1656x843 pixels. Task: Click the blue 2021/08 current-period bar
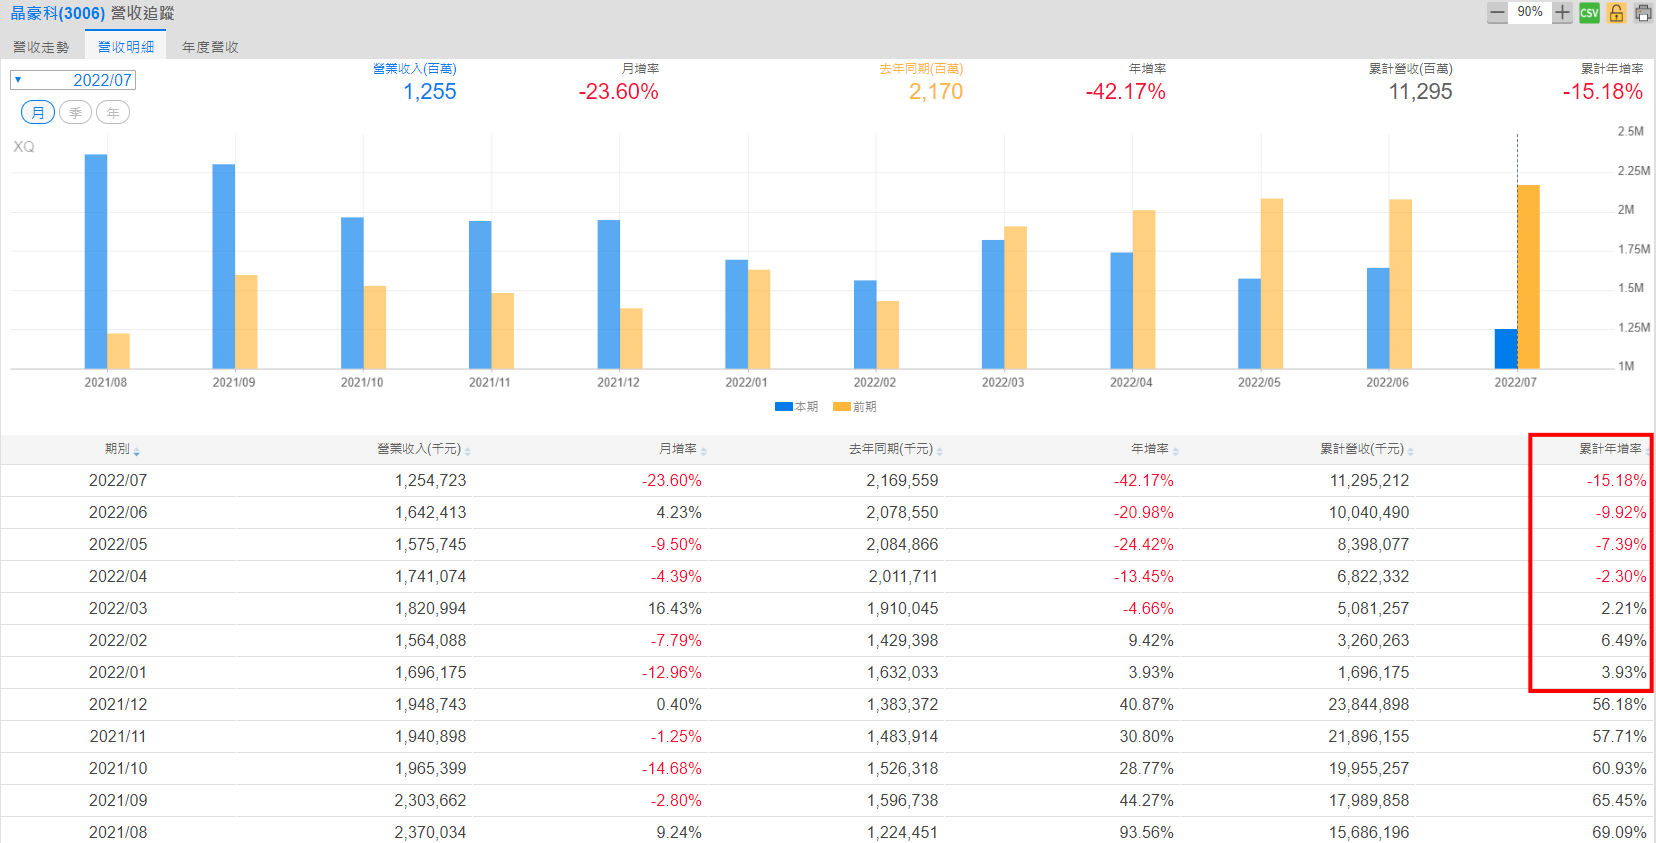pyautogui.click(x=96, y=262)
